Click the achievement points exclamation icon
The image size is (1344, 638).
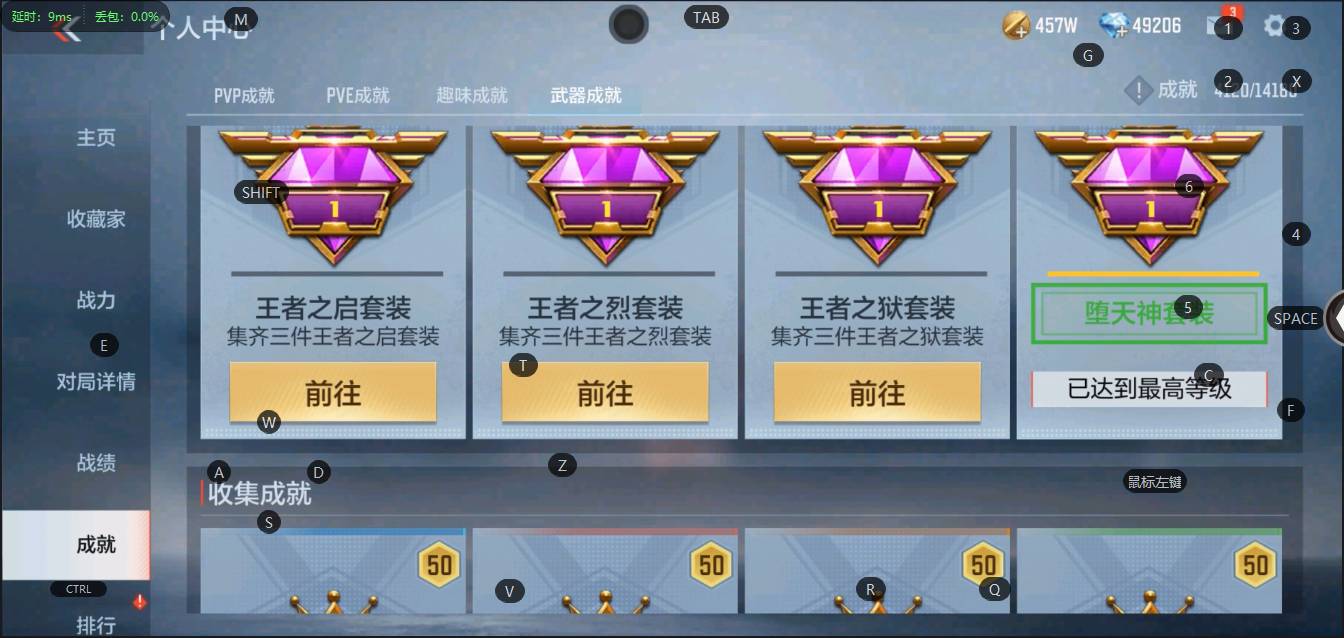1138,90
